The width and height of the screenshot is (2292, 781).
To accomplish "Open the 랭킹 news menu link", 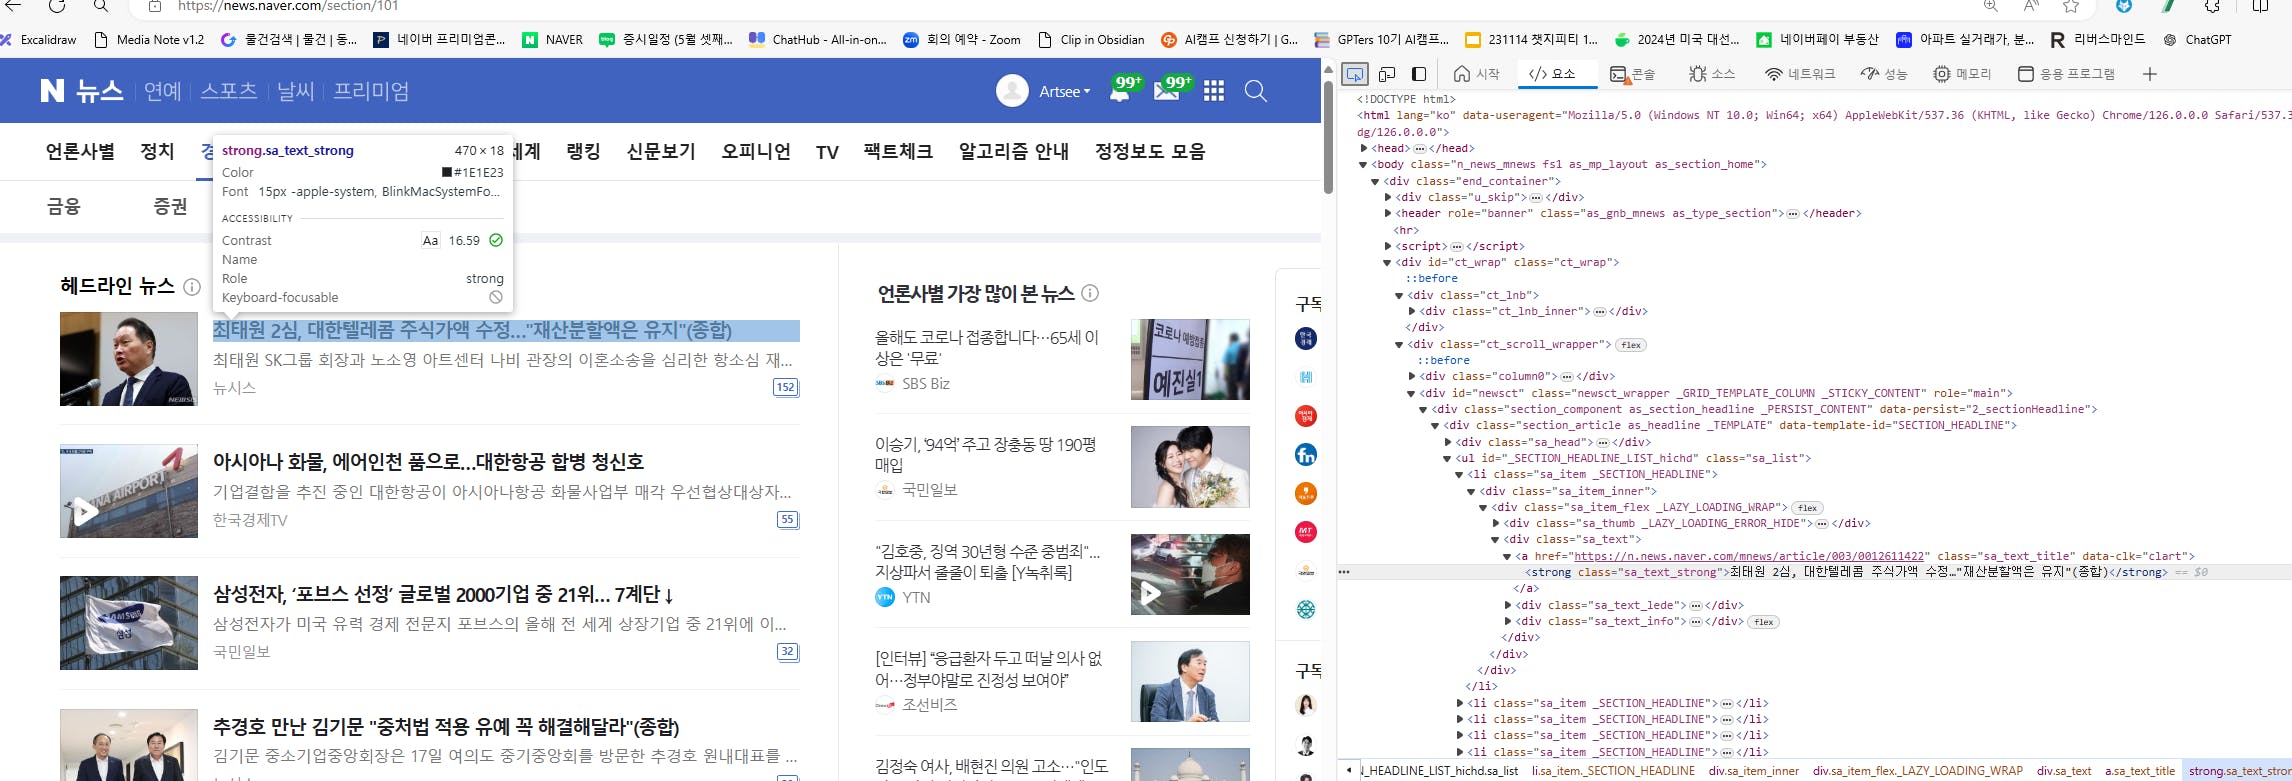I will (583, 151).
